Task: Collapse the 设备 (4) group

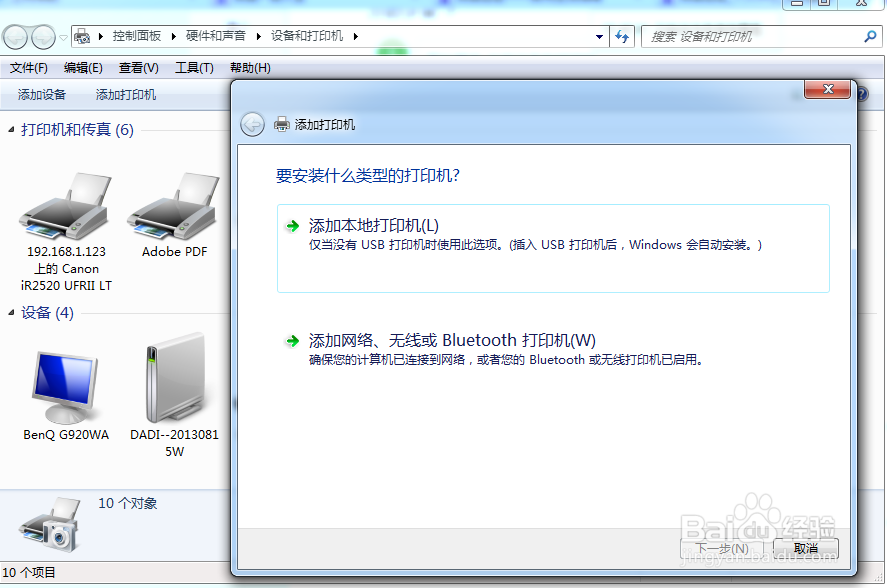Action: (11, 312)
